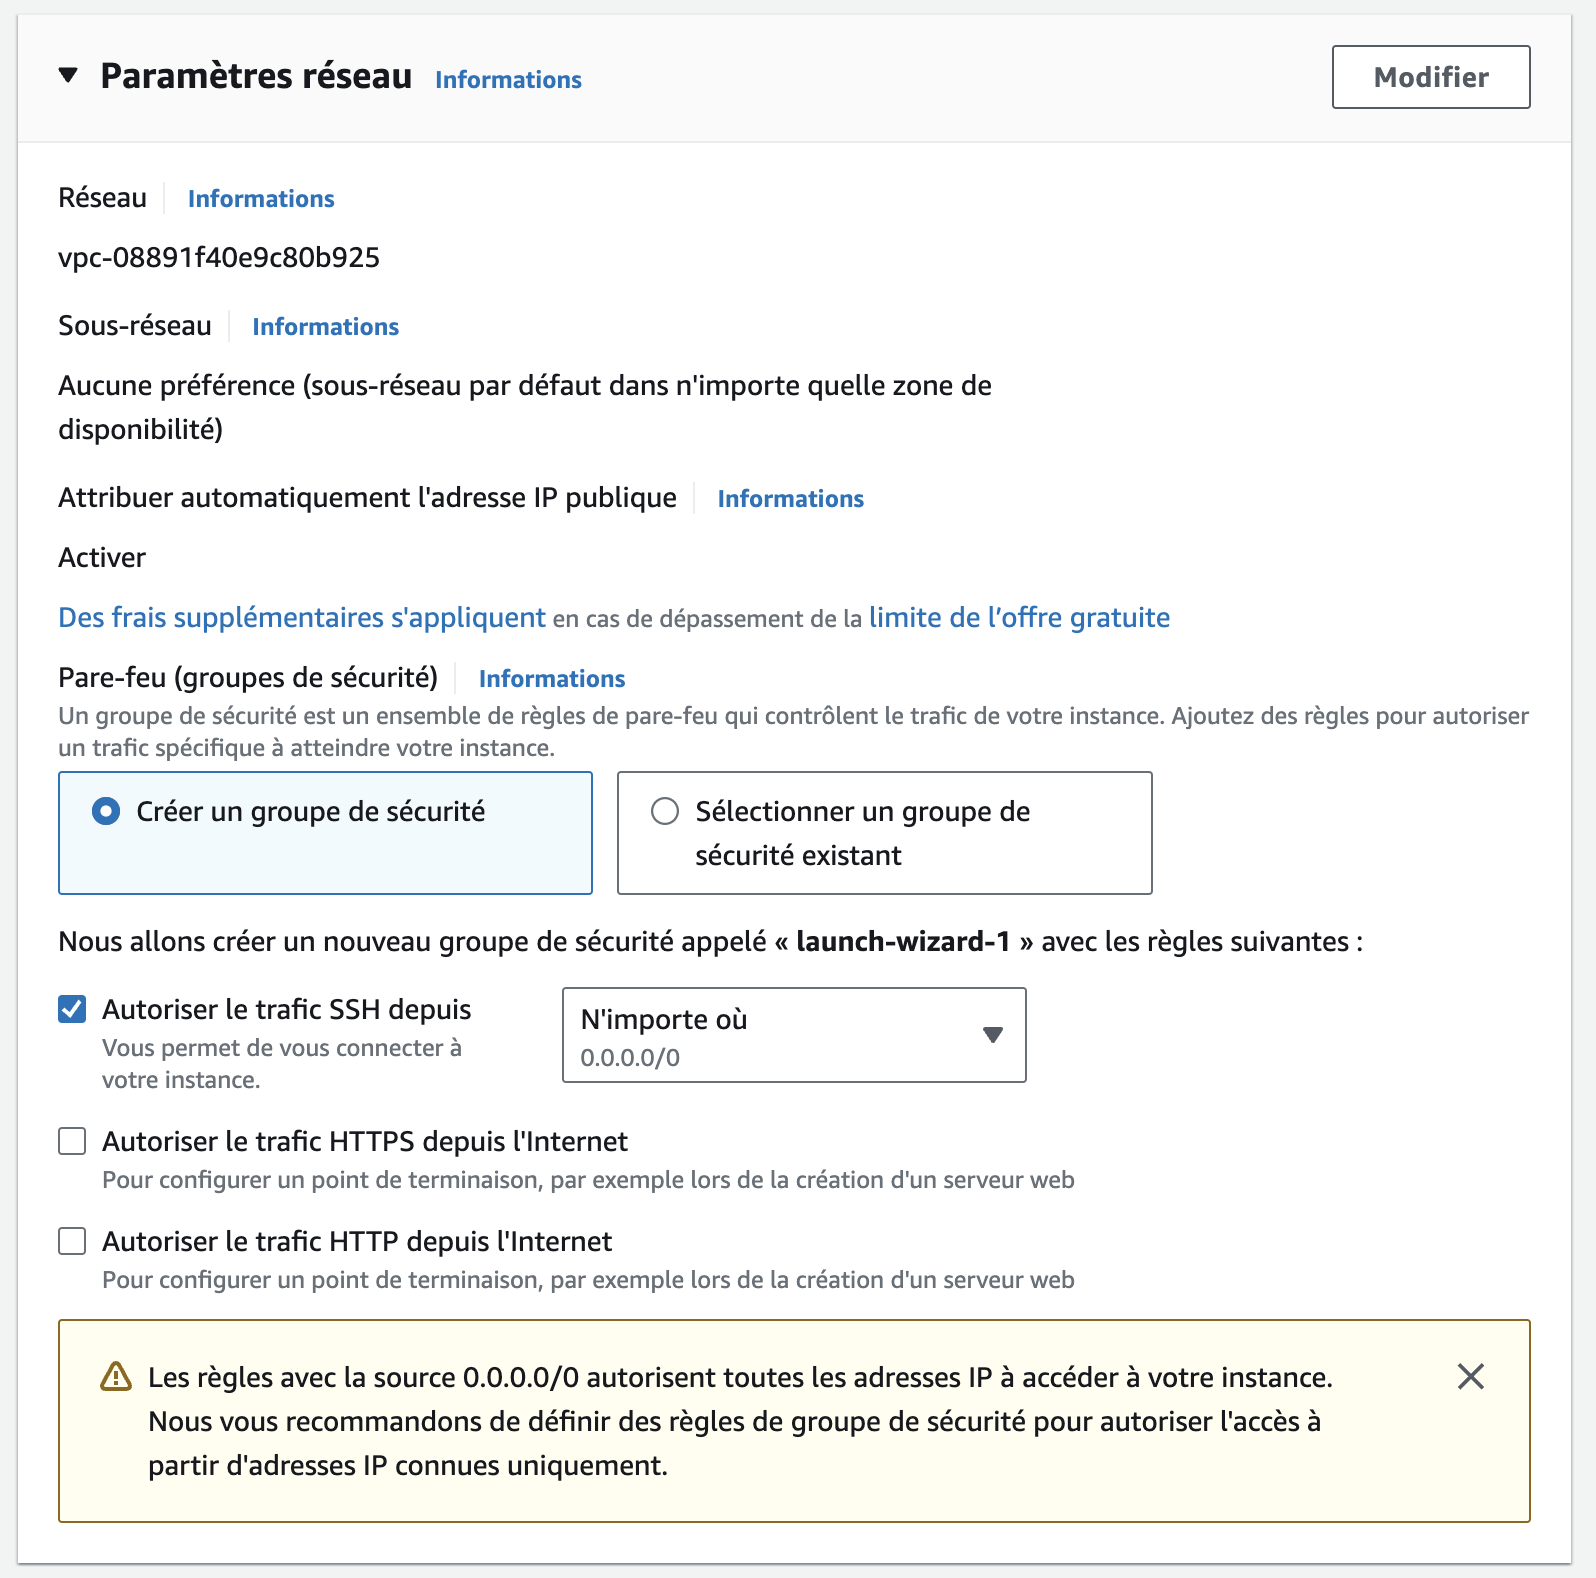Open Informations link for Pare-feu security groups
Image resolution: width=1596 pixels, height=1578 pixels.
tap(552, 679)
